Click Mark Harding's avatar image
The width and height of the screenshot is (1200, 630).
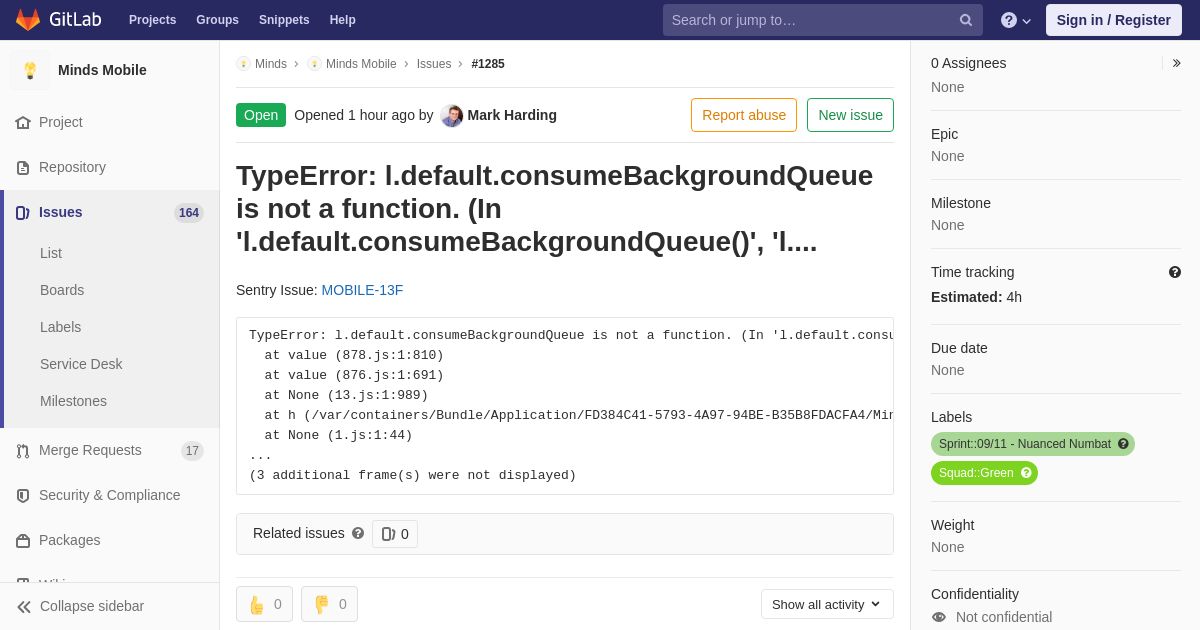coord(452,115)
